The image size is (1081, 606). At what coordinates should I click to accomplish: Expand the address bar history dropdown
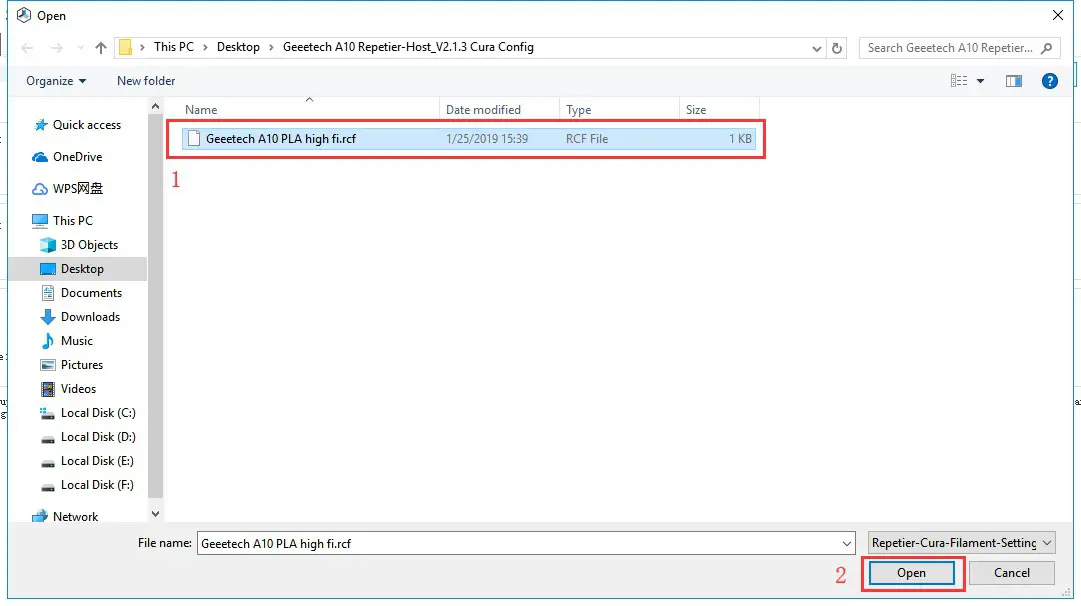pos(816,48)
